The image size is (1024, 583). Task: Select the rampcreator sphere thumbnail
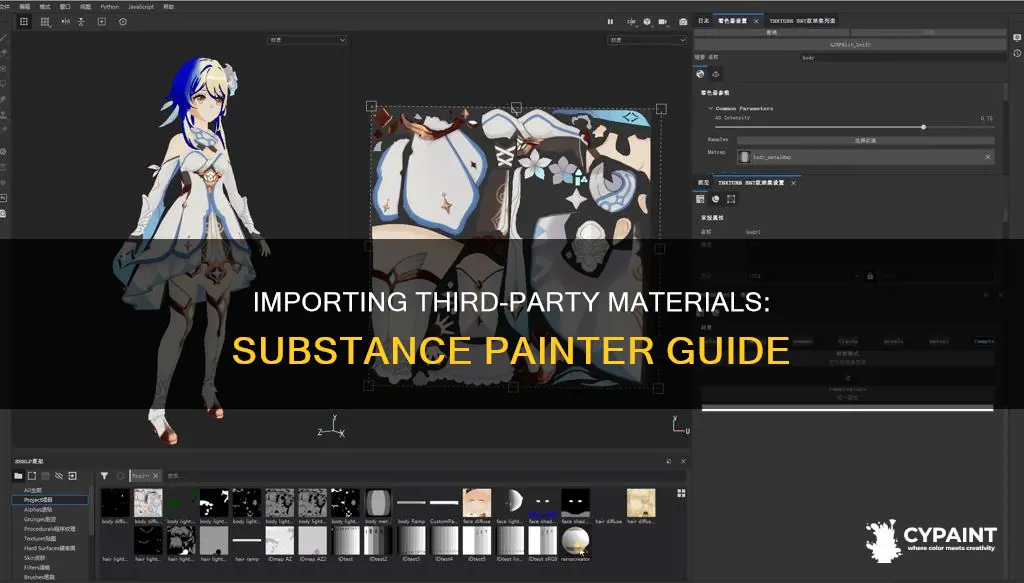tap(575, 541)
